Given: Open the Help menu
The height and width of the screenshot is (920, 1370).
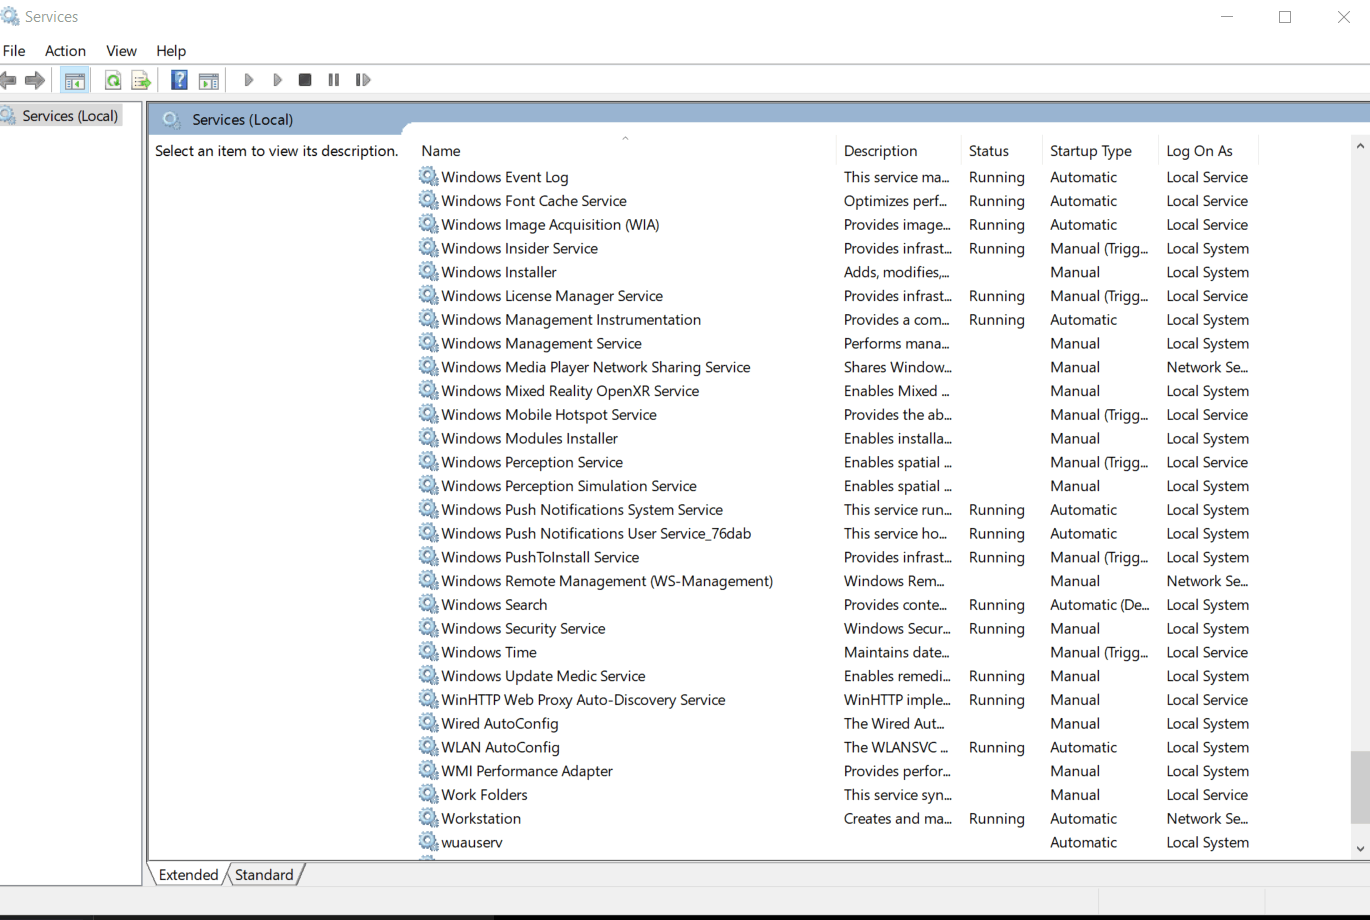Looking at the screenshot, I should pos(171,51).
